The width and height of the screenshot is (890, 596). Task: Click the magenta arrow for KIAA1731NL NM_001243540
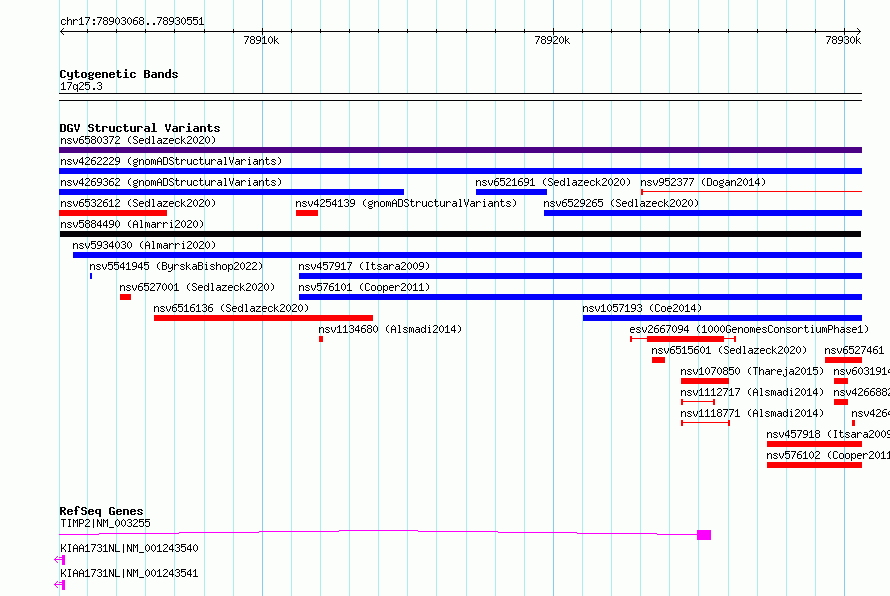pyautogui.click(x=59, y=560)
